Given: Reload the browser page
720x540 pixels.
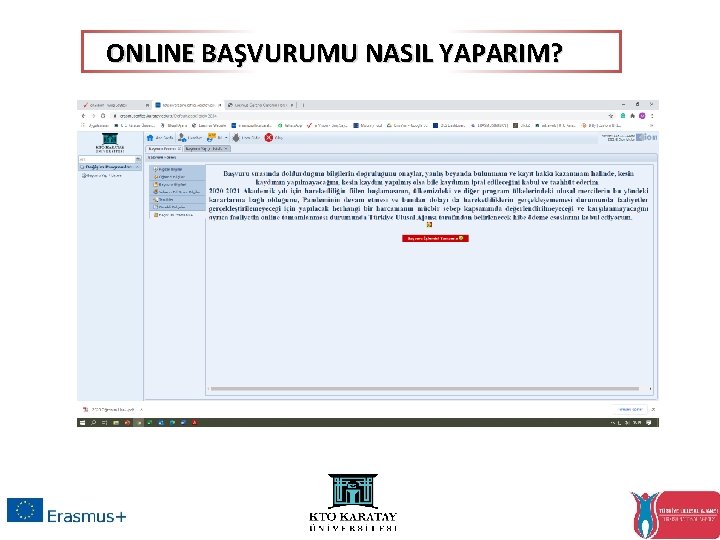Looking at the screenshot, I should (x=103, y=116).
